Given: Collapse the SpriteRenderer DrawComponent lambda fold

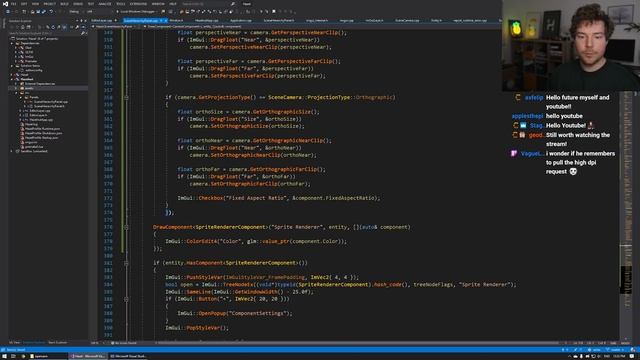Looking at the screenshot, I should coord(126,227).
